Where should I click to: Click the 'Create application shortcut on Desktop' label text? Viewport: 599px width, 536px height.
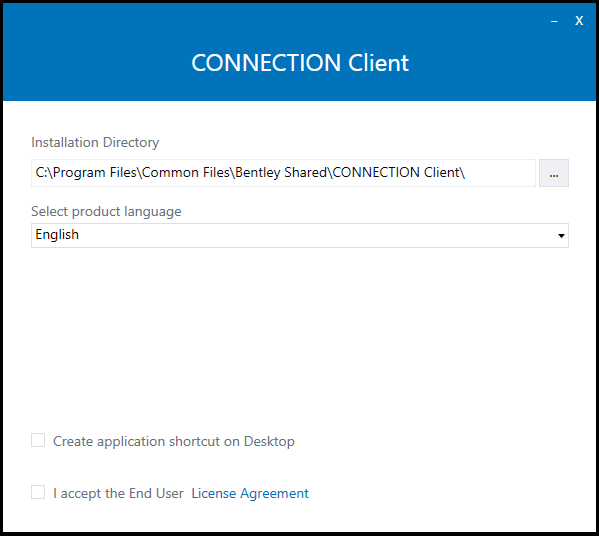pos(174,442)
